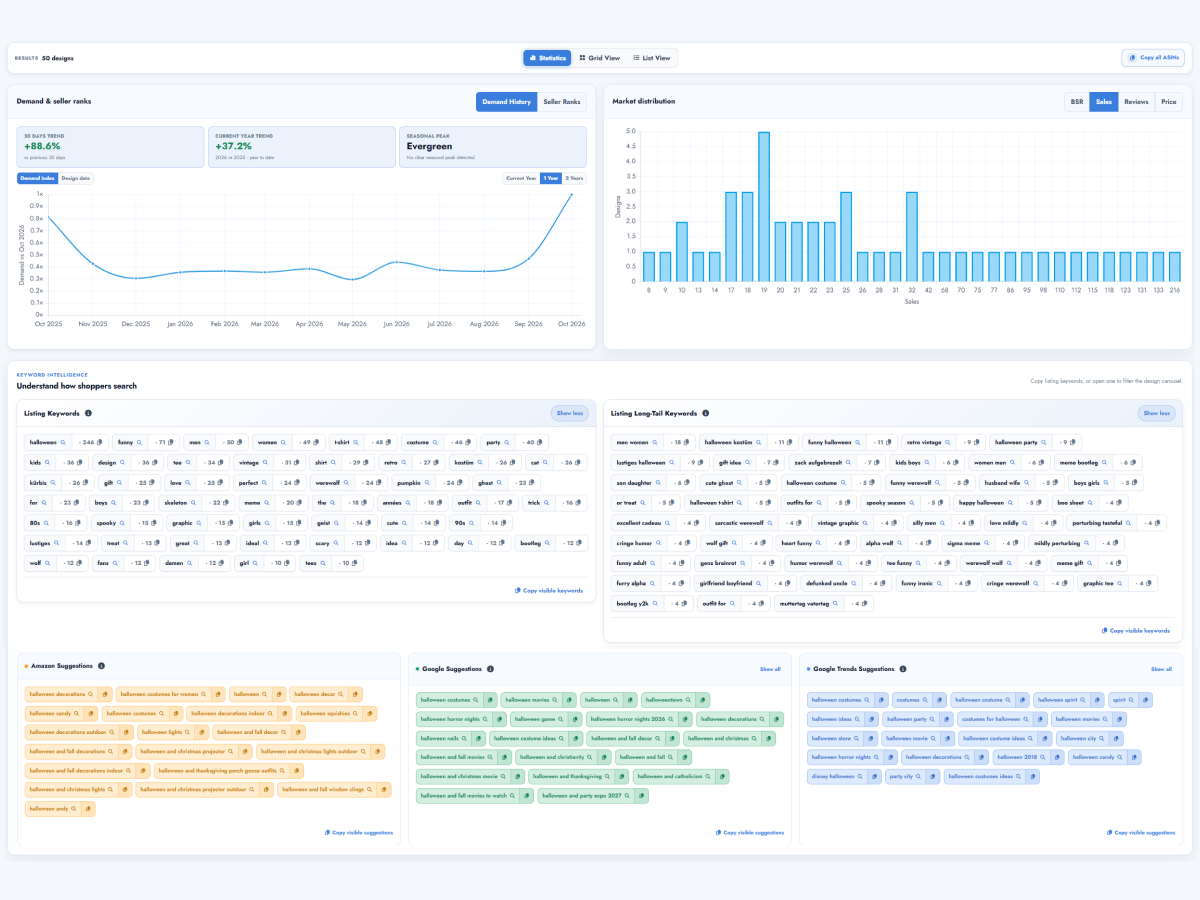Click the search icon on "halloweentown" Google suggestion
This screenshot has width=1200, height=900.
[687, 699]
